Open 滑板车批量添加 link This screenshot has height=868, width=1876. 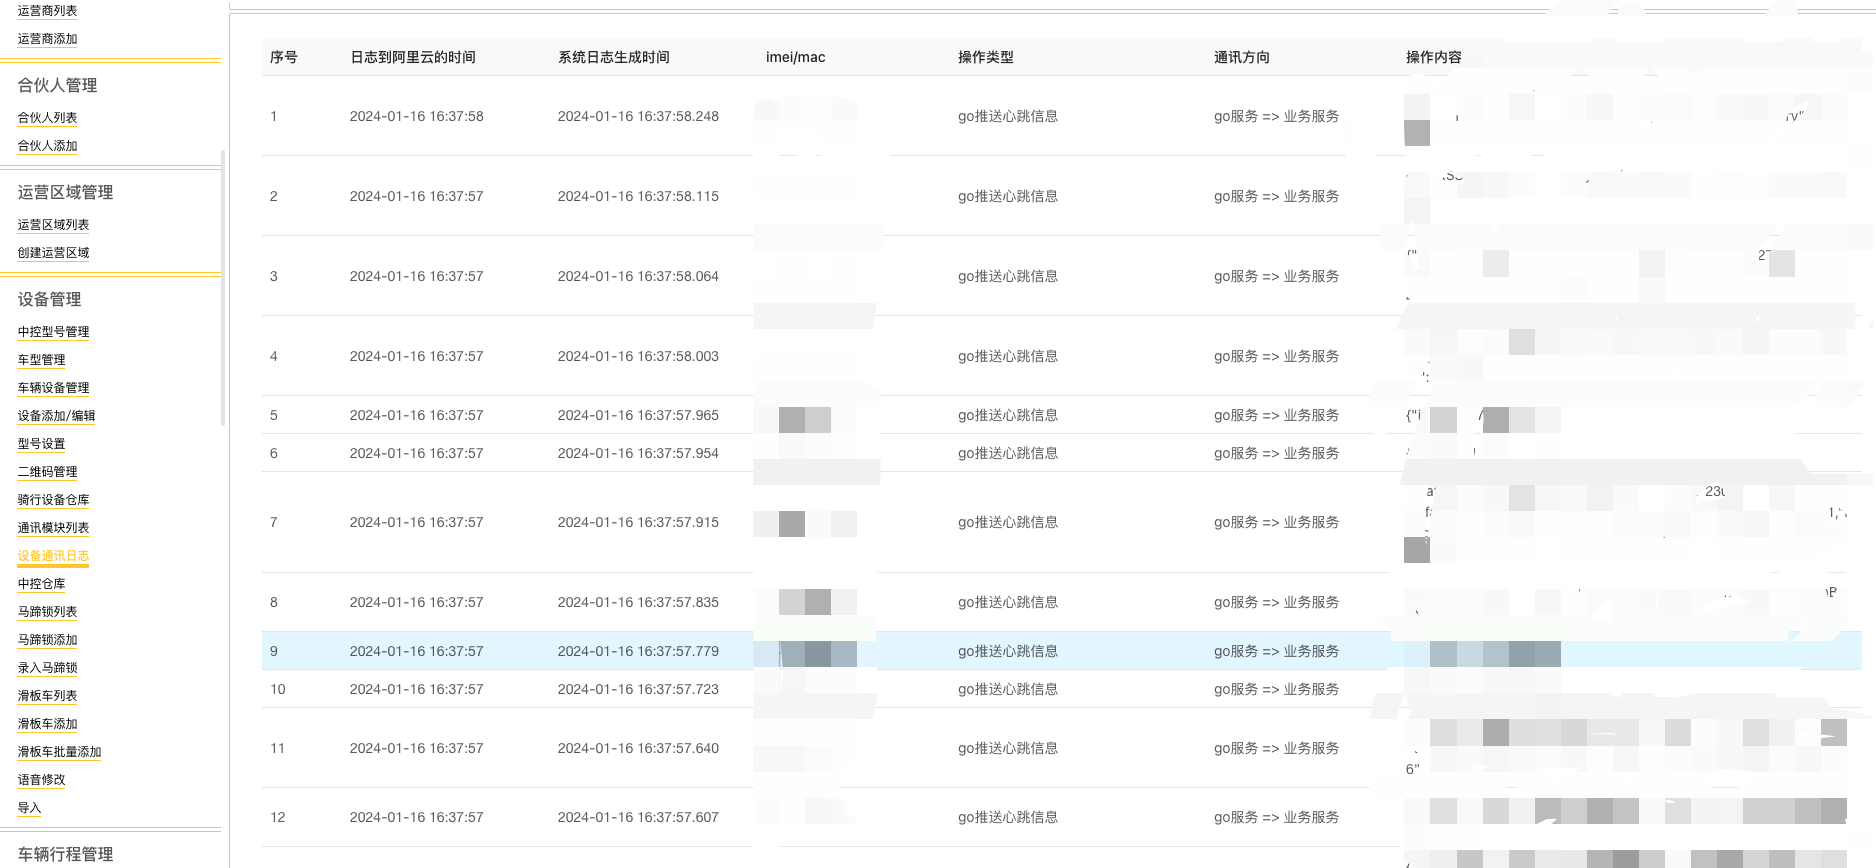coord(59,752)
